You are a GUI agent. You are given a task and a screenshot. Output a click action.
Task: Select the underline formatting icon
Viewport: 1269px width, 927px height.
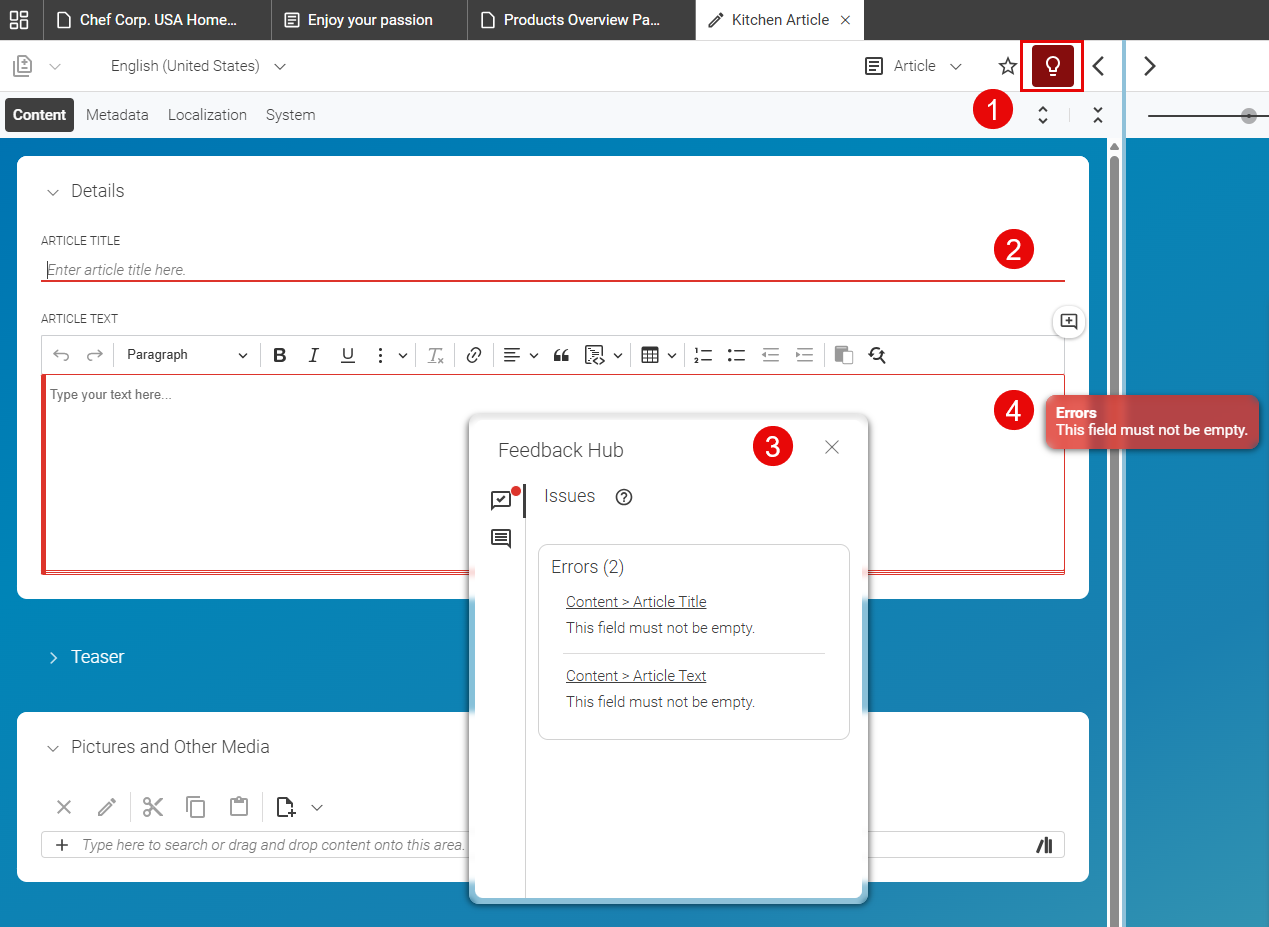coord(347,354)
